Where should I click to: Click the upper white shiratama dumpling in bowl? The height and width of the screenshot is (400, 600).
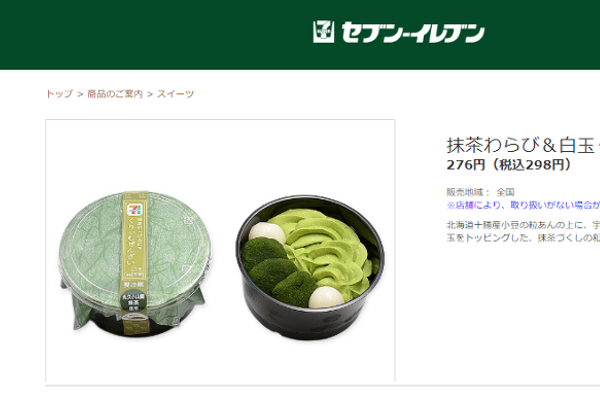(x=267, y=233)
